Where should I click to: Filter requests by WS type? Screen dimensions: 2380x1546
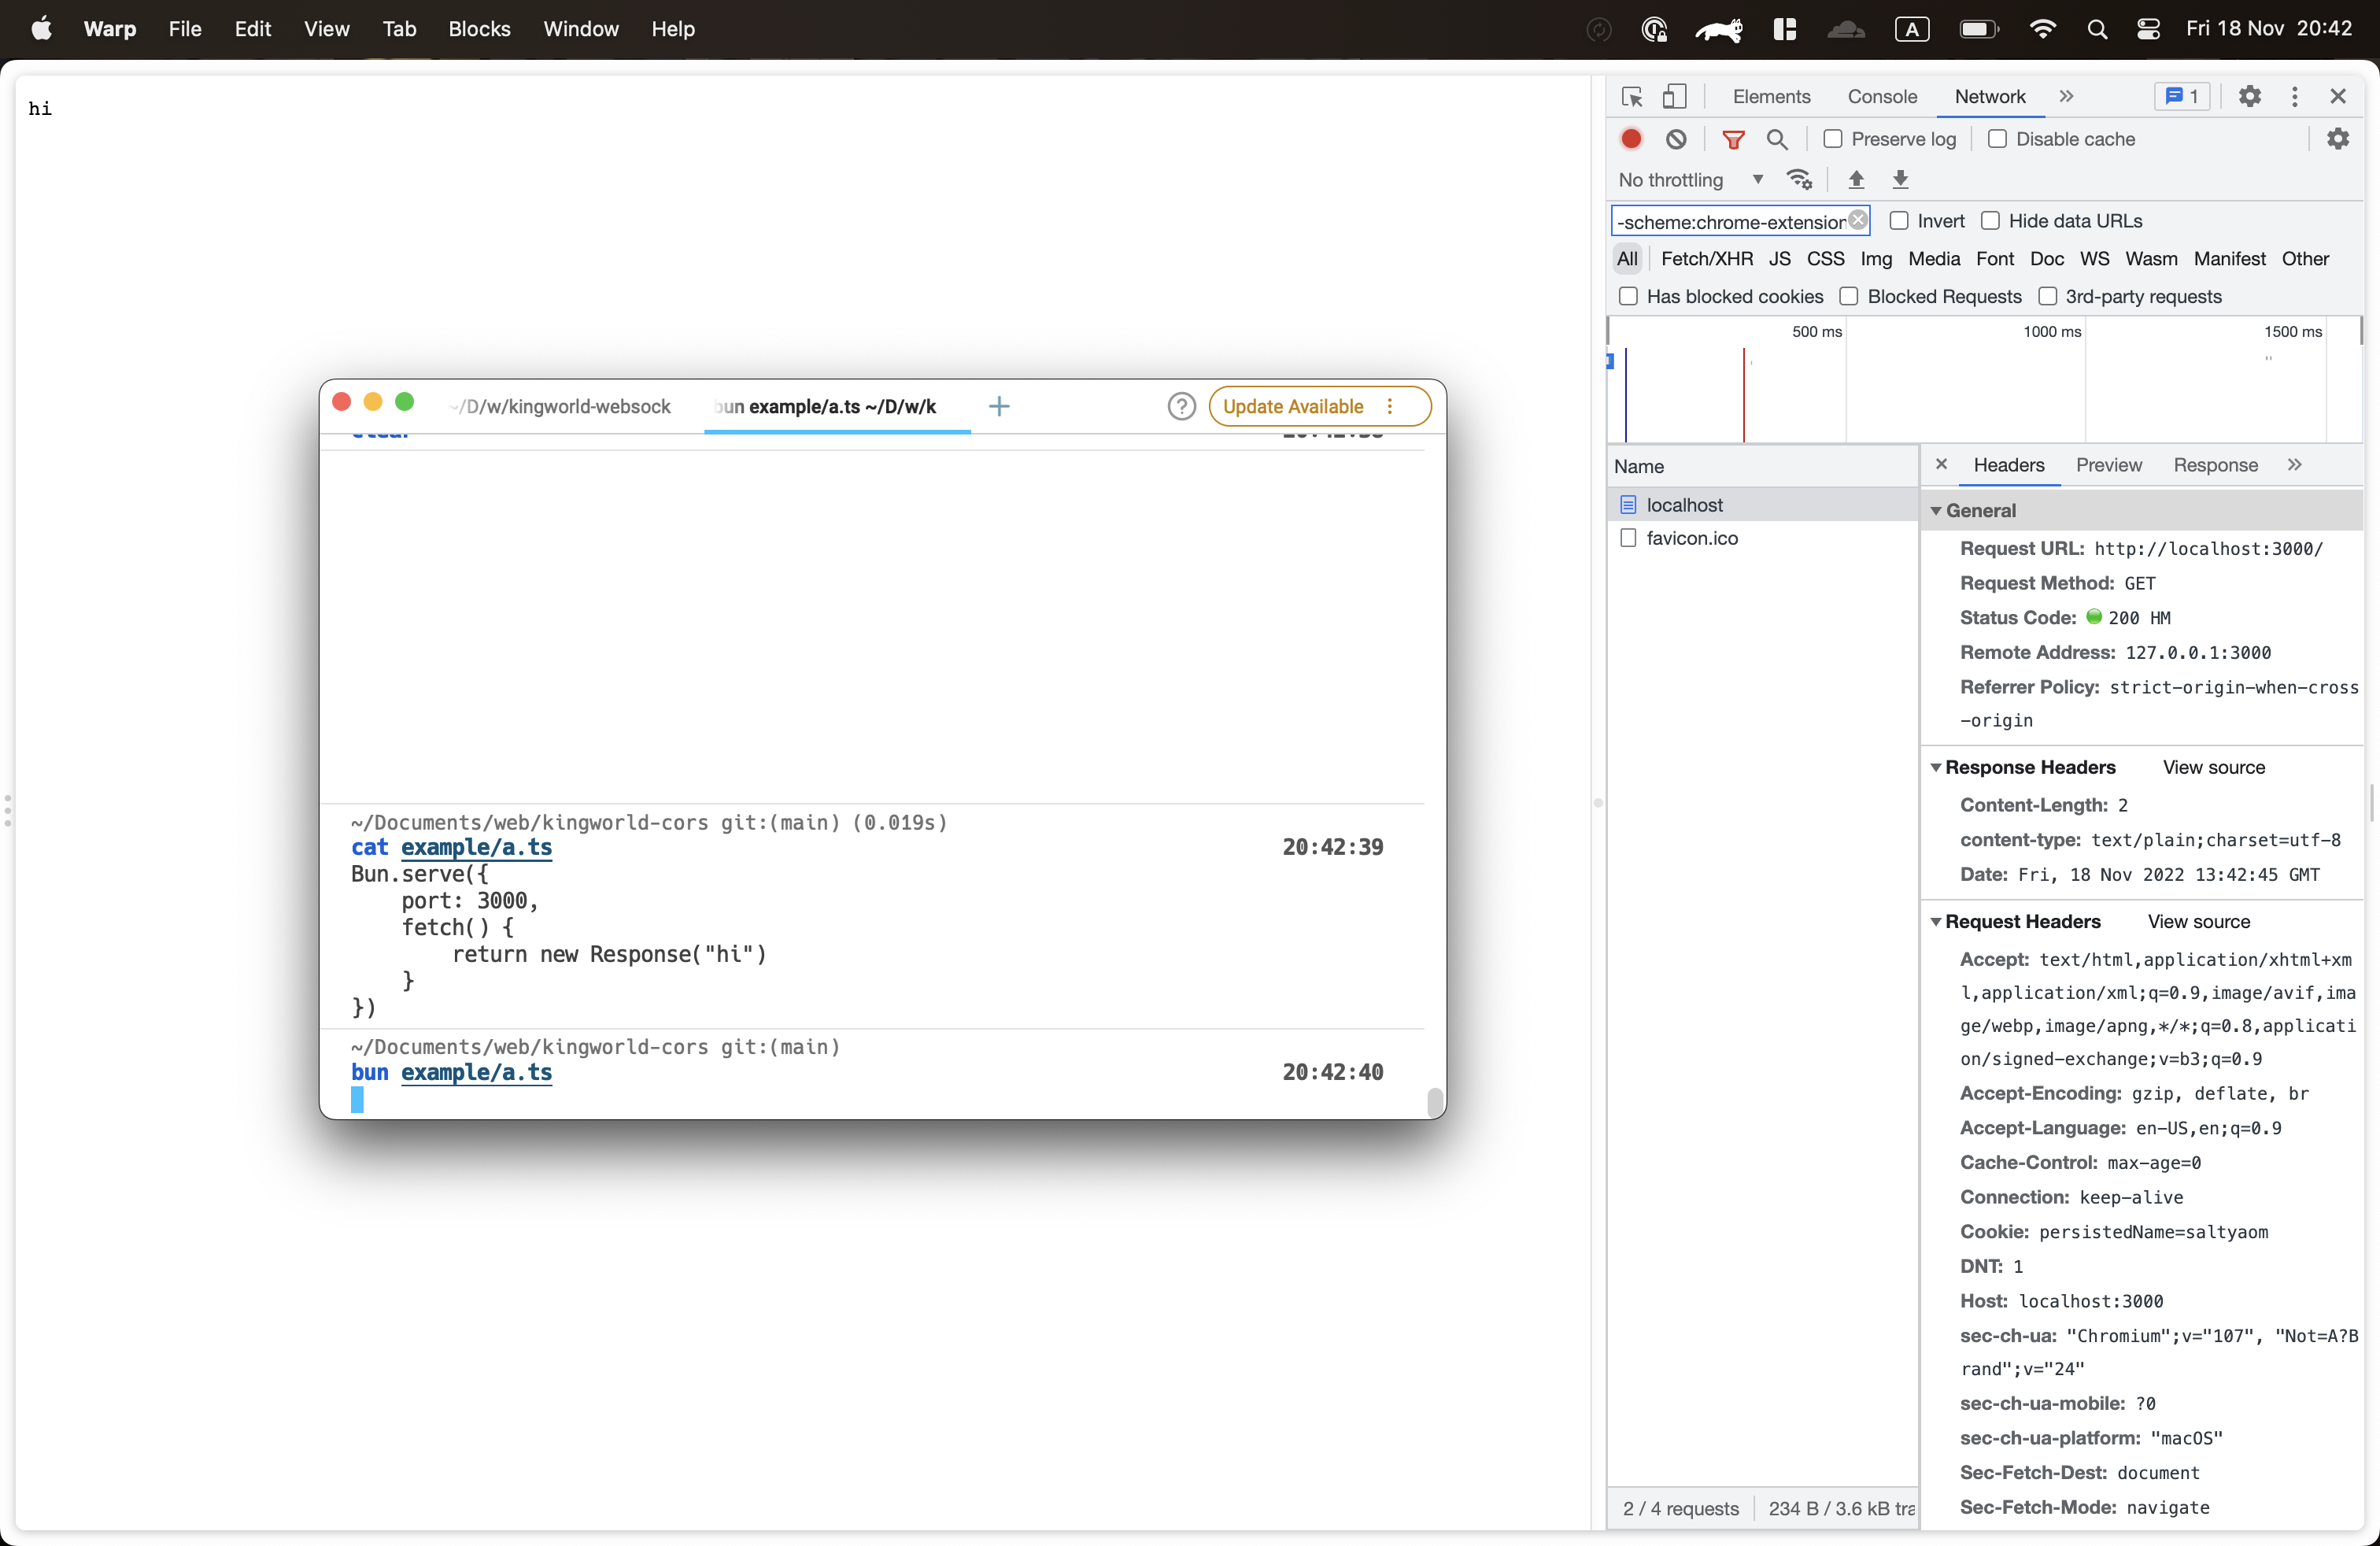pos(2094,259)
